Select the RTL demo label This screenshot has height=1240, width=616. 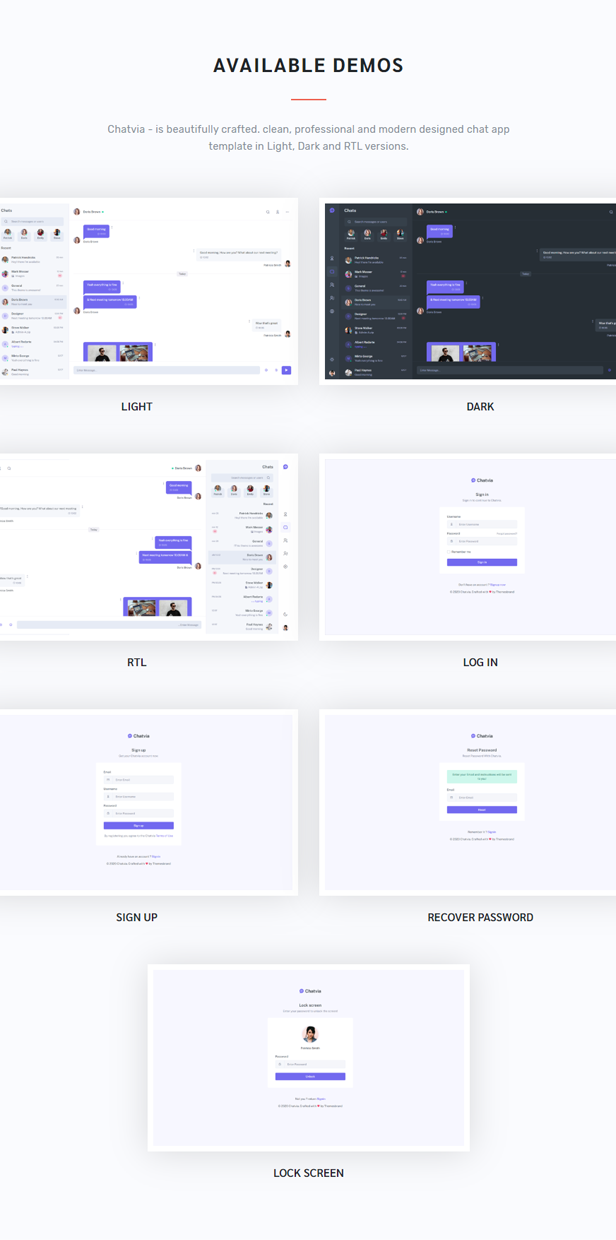pos(137,662)
